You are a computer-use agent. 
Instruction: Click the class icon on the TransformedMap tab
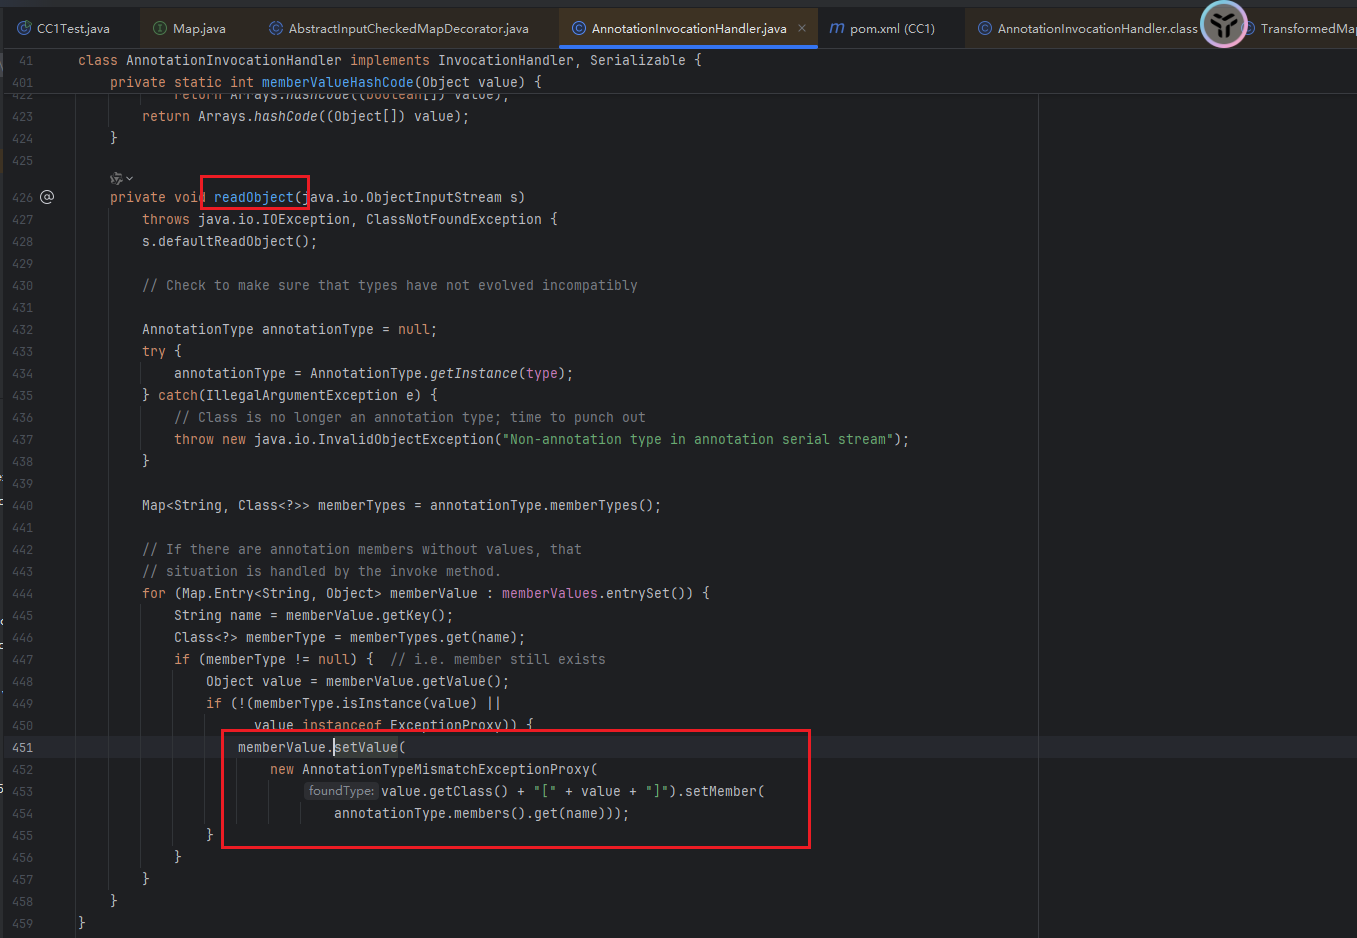pyautogui.click(x=1249, y=28)
